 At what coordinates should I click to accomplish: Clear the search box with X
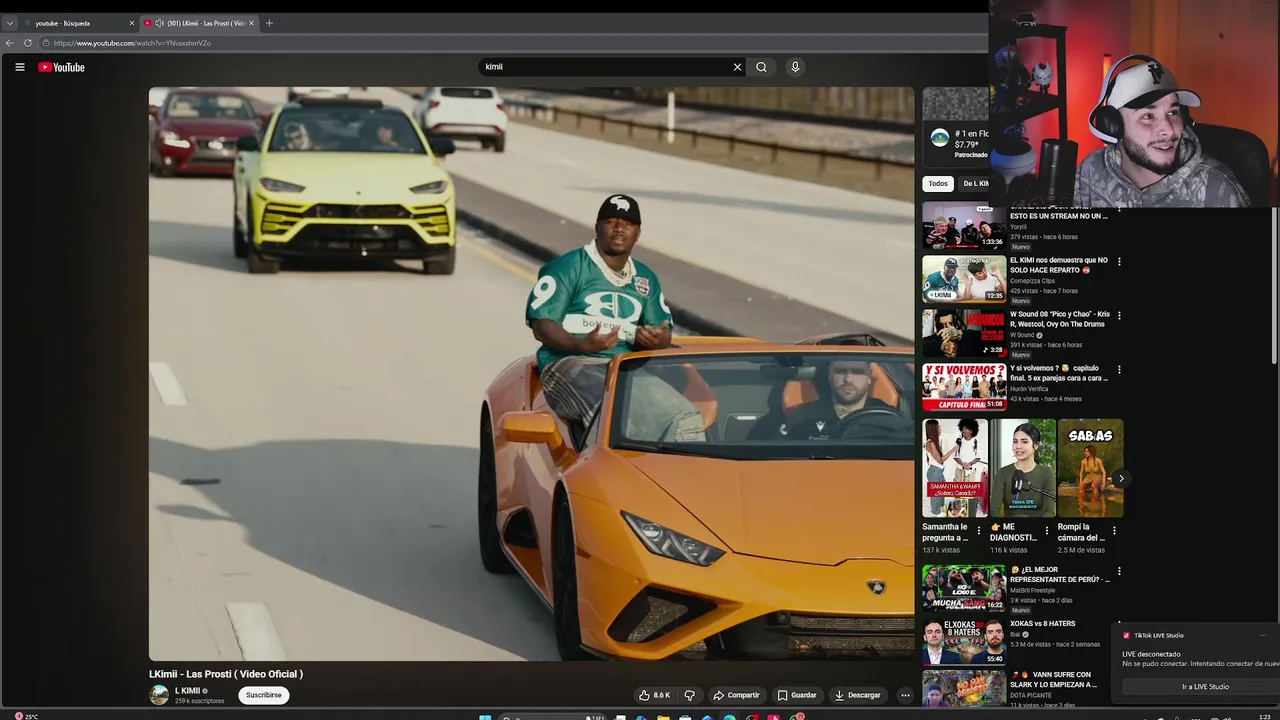click(737, 67)
